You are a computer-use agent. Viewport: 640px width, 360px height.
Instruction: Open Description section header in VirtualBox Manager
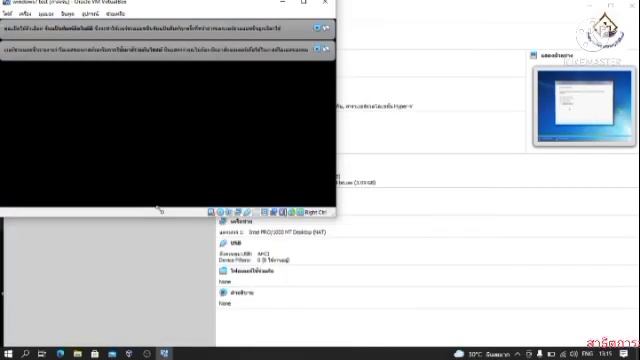tap(242, 293)
